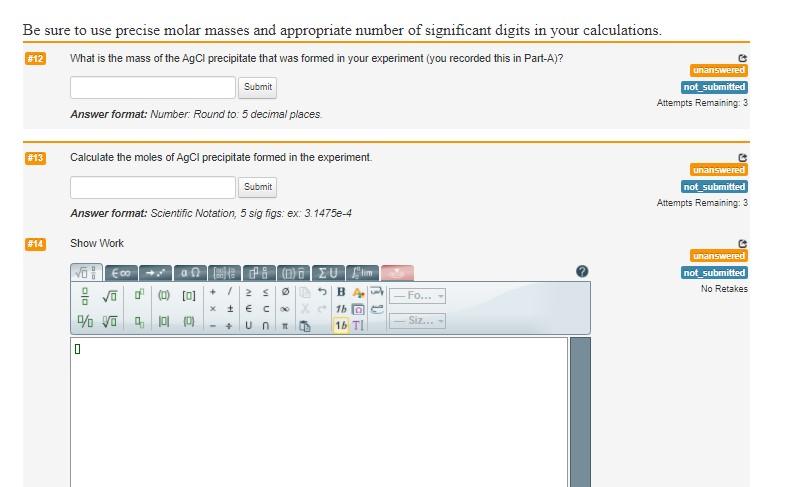Toggle the highlighted italic 1b style button

341,326
